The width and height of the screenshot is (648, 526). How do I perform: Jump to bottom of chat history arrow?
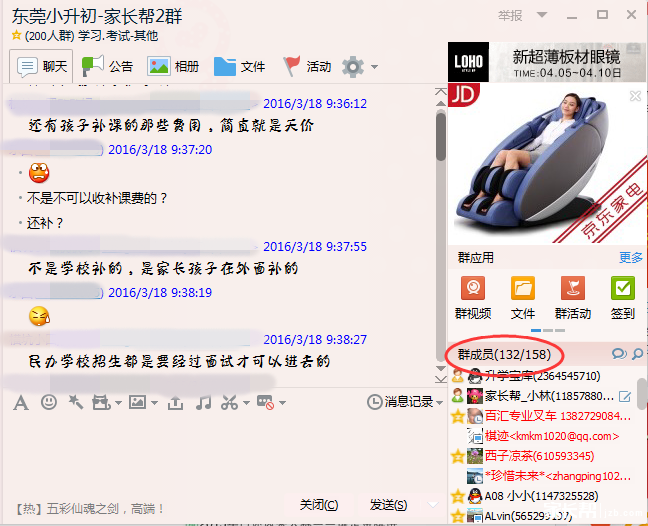(441, 379)
